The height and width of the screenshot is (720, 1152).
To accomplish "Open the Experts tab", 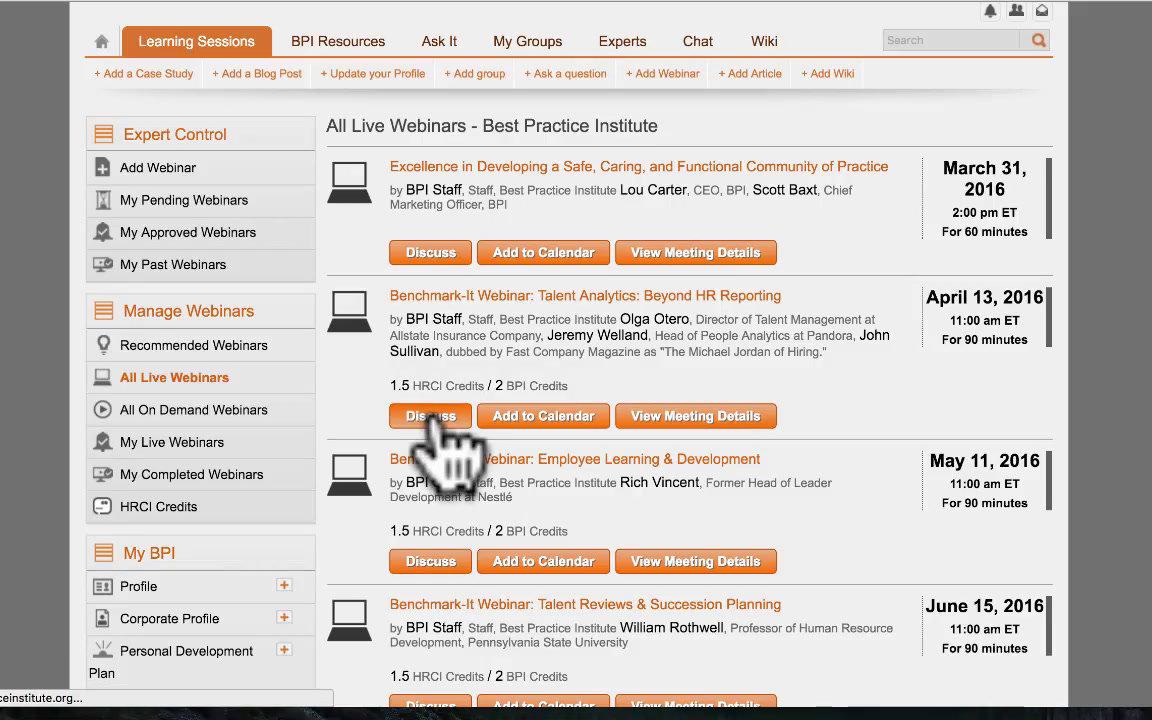I will (622, 41).
